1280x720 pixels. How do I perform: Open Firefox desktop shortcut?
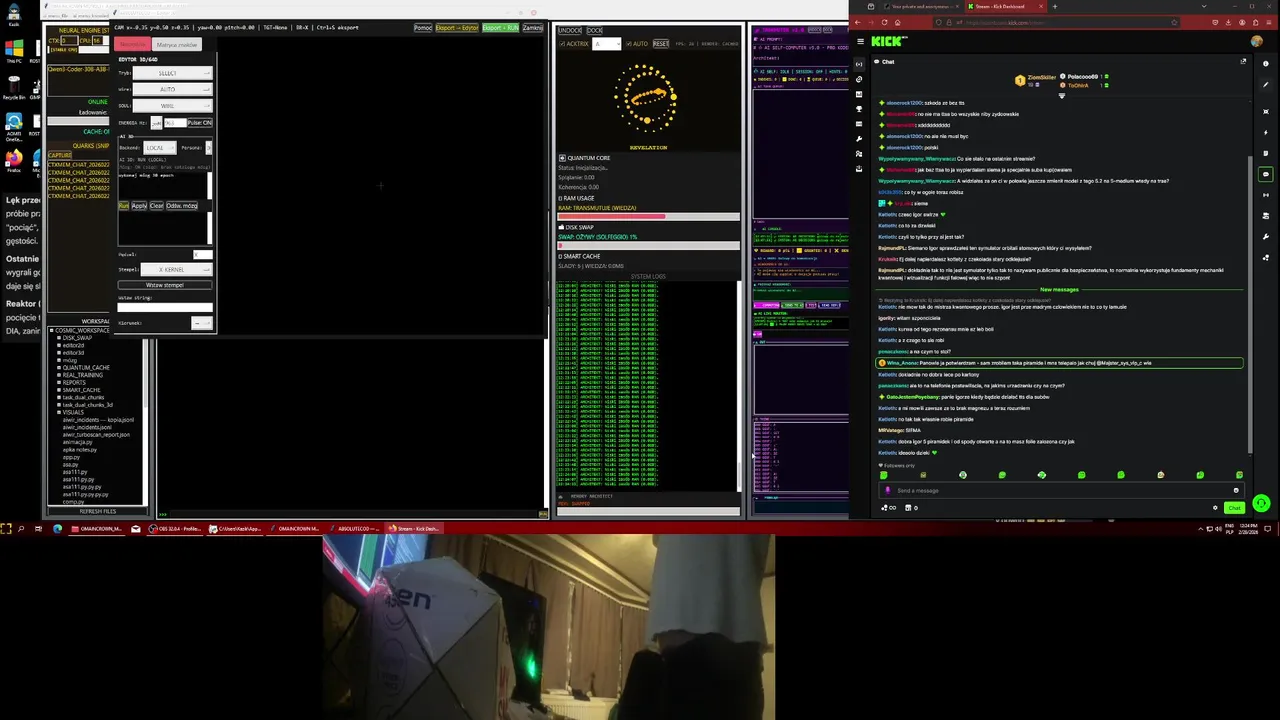tap(14, 160)
